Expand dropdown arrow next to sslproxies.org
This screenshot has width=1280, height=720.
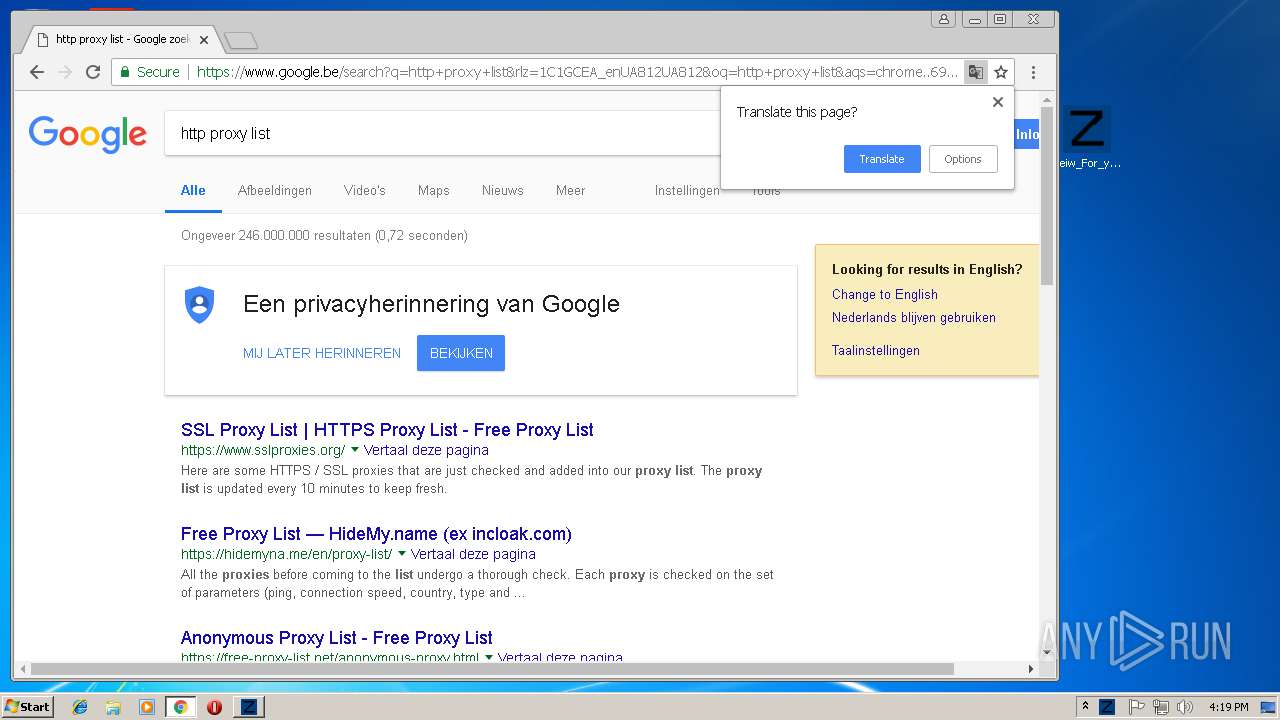(x=355, y=450)
